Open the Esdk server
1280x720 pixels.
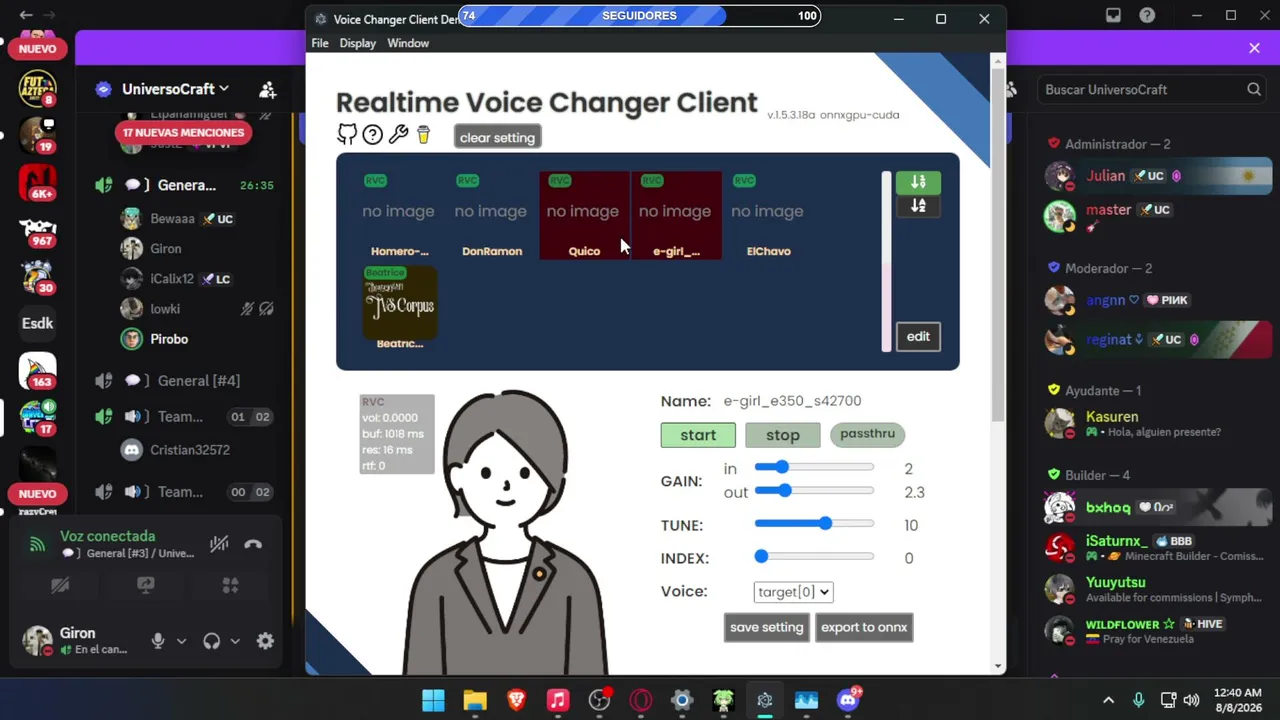click(37, 324)
